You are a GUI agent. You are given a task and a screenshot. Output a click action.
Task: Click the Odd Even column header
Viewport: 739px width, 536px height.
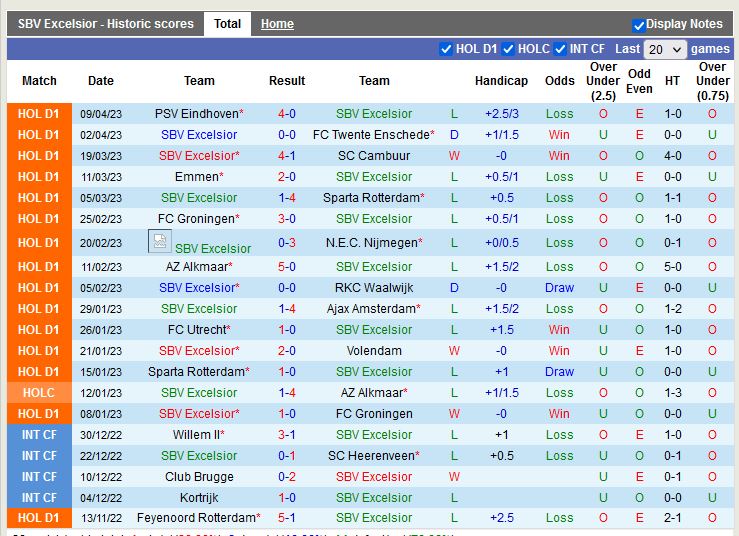[639, 81]
